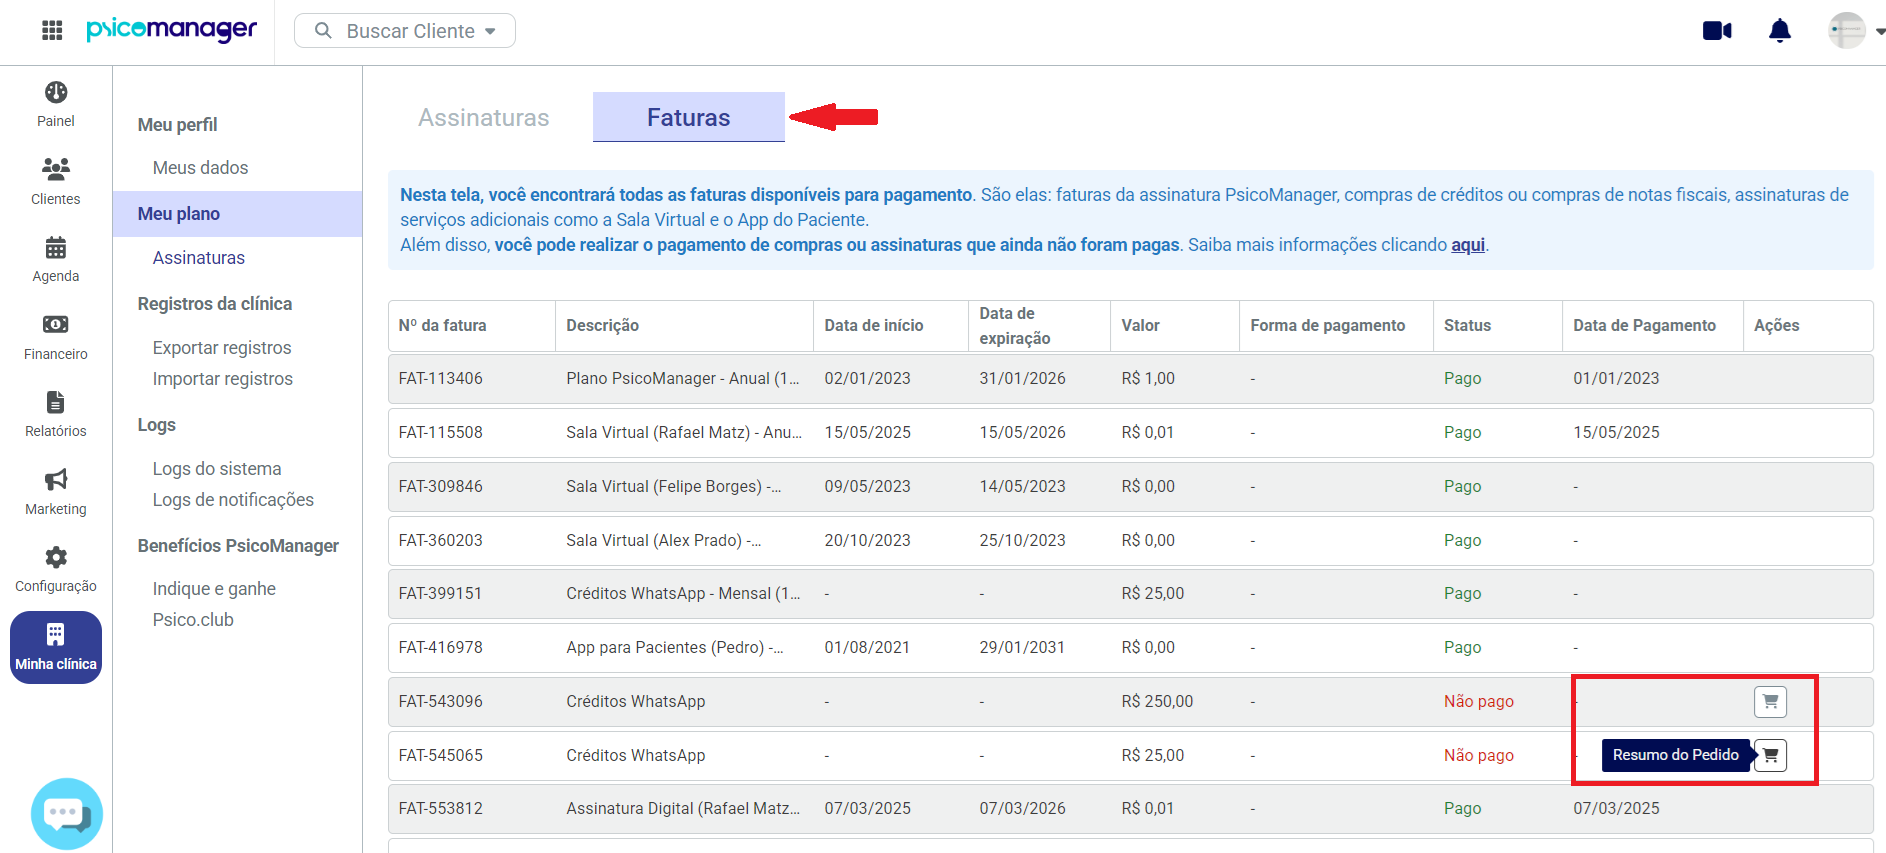Viewport: 1886px width, 853px height.
Task: Click Pago status of FAT-113406
Action: click(x=1462, y=379)
